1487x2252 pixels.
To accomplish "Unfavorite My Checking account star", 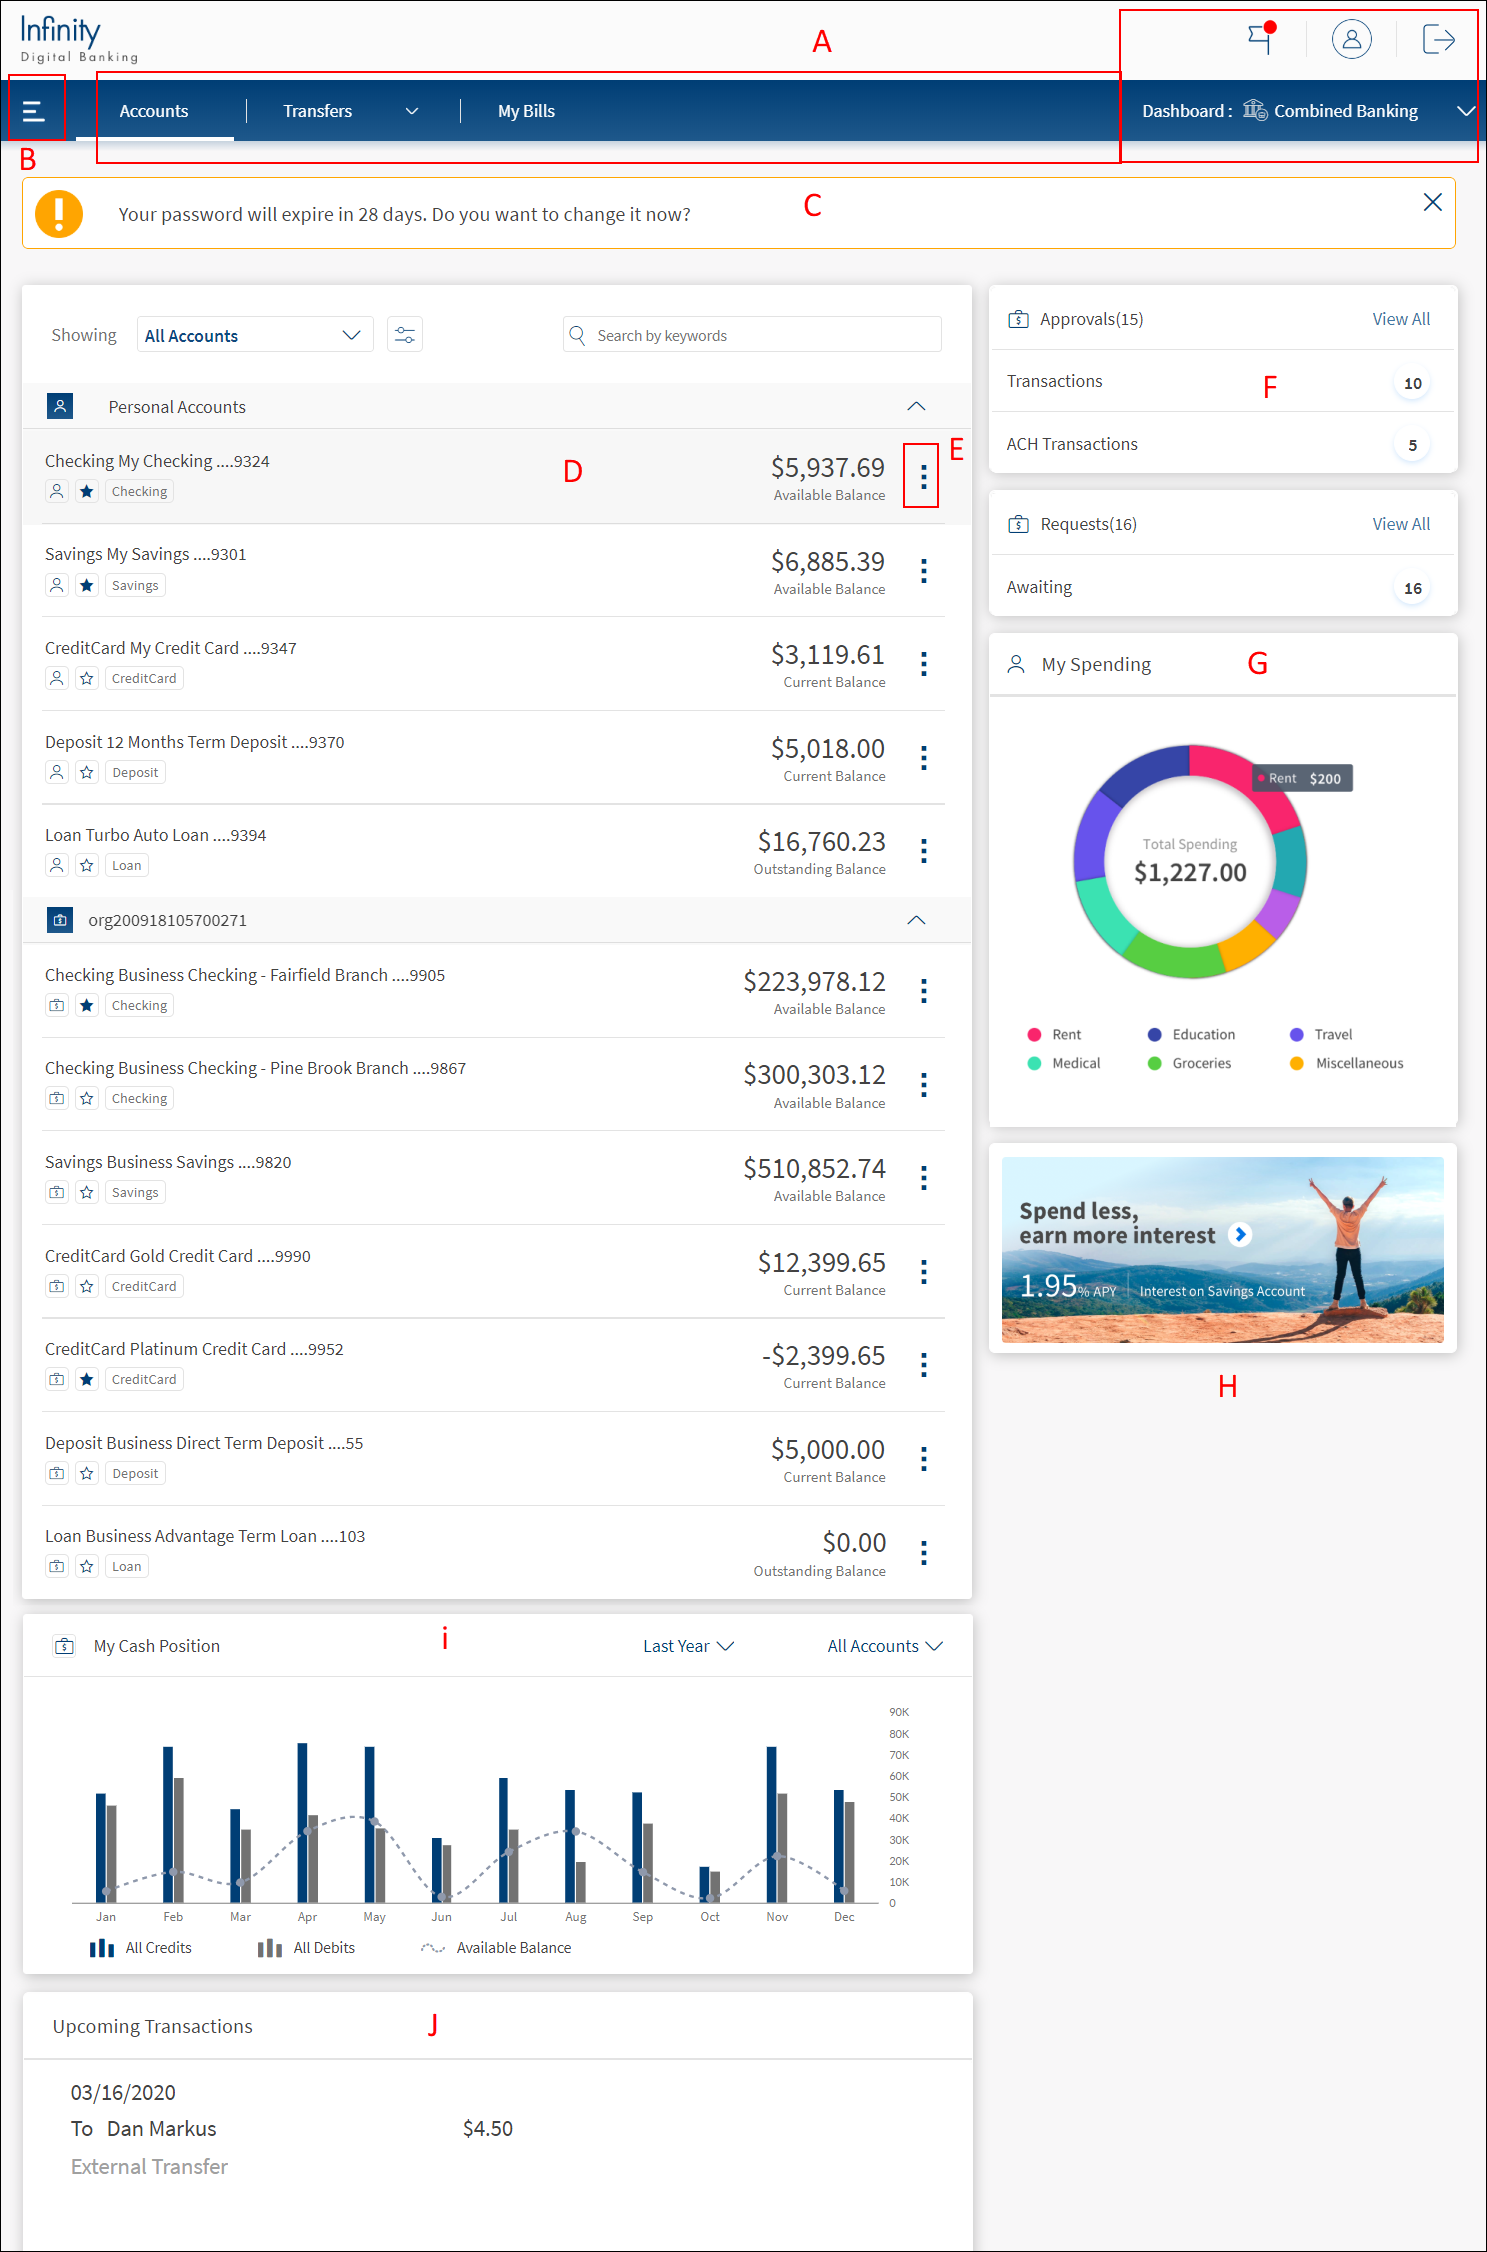I will tap(87, 491).
